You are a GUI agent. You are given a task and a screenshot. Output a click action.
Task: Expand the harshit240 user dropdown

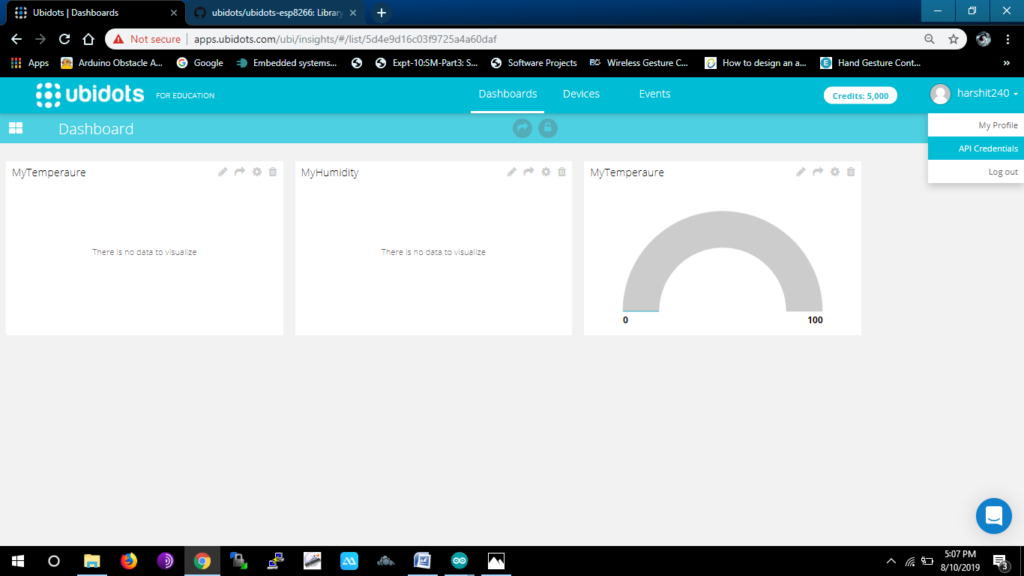(987, 93)
